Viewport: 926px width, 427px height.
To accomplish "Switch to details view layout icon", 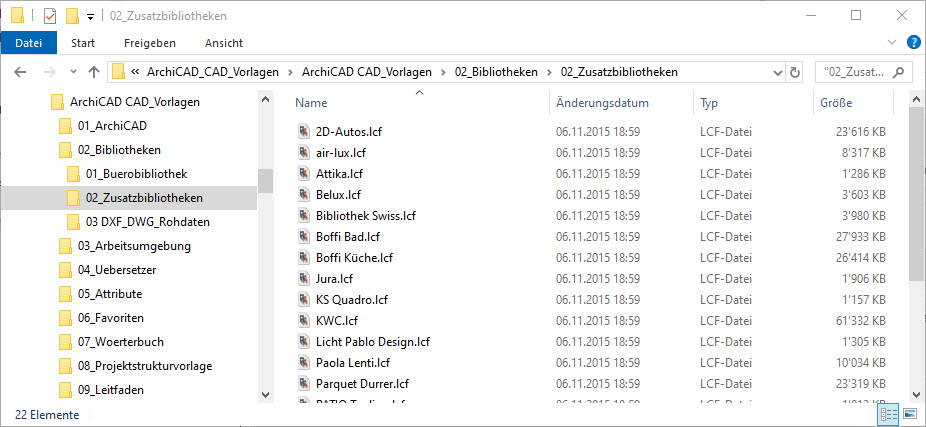I will click(888, 413).
